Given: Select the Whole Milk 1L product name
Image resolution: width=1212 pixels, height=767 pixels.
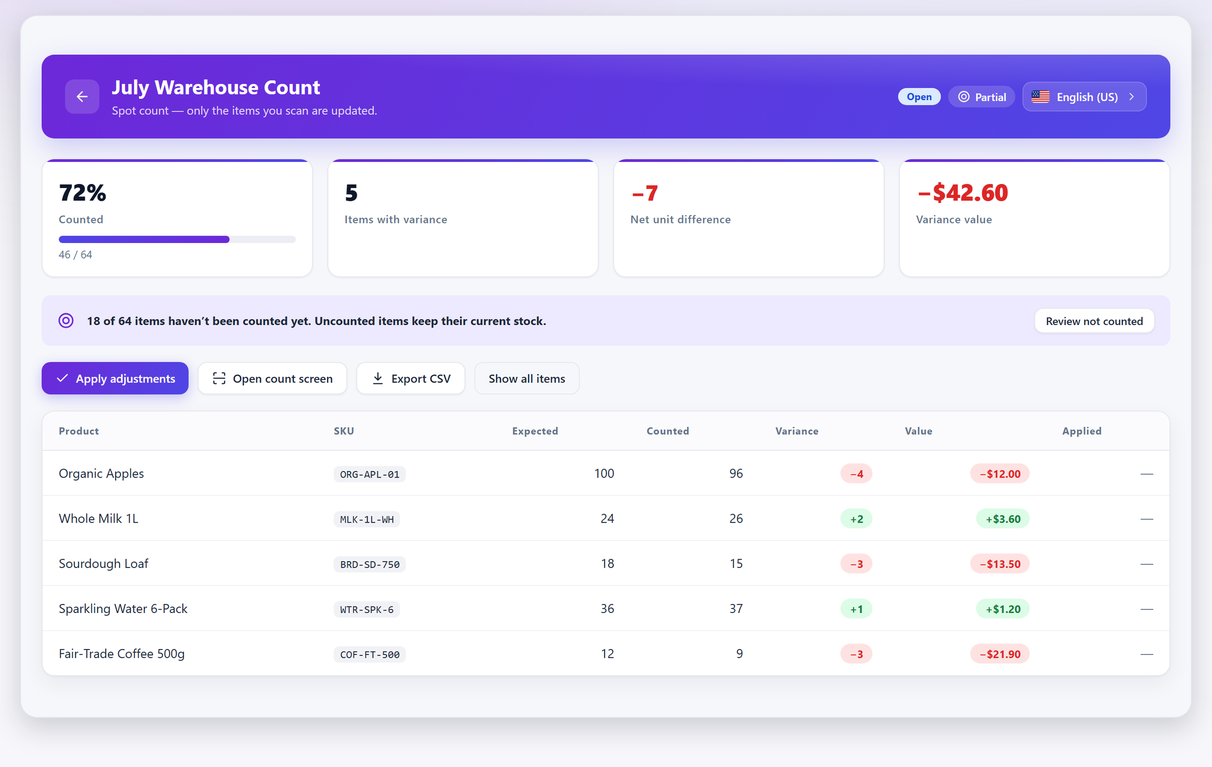Looking at the screenshot, I should pyautogui.click(x=99, y=519).
